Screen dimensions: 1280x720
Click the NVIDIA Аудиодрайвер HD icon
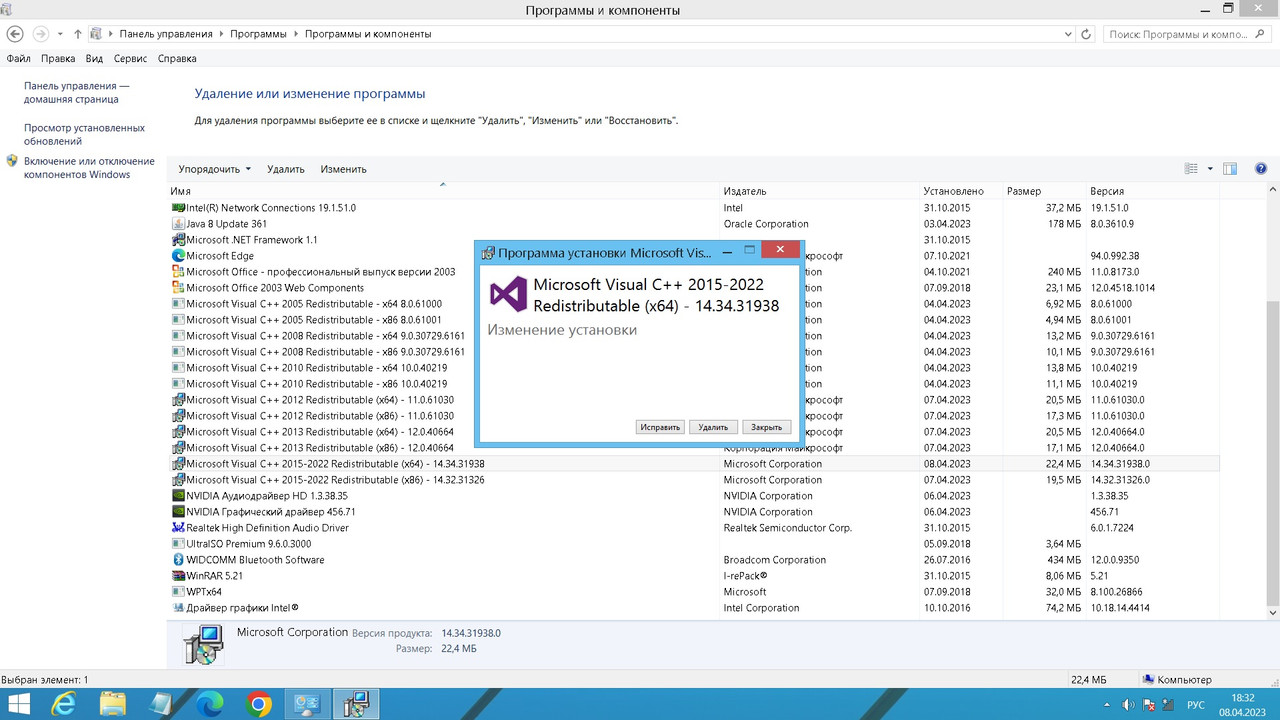(178, 496)
